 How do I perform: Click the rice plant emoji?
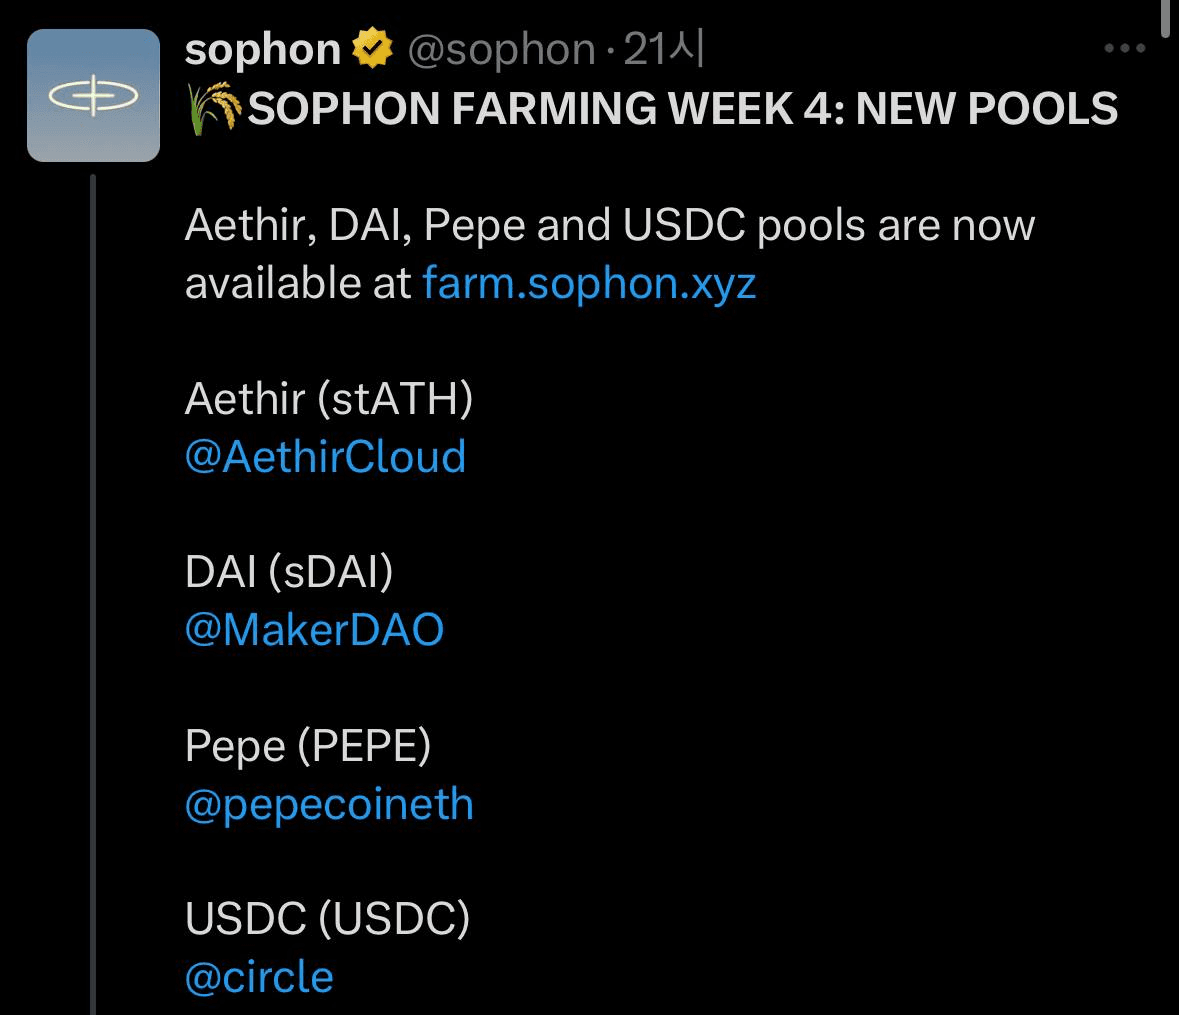(x=214, y=108)
